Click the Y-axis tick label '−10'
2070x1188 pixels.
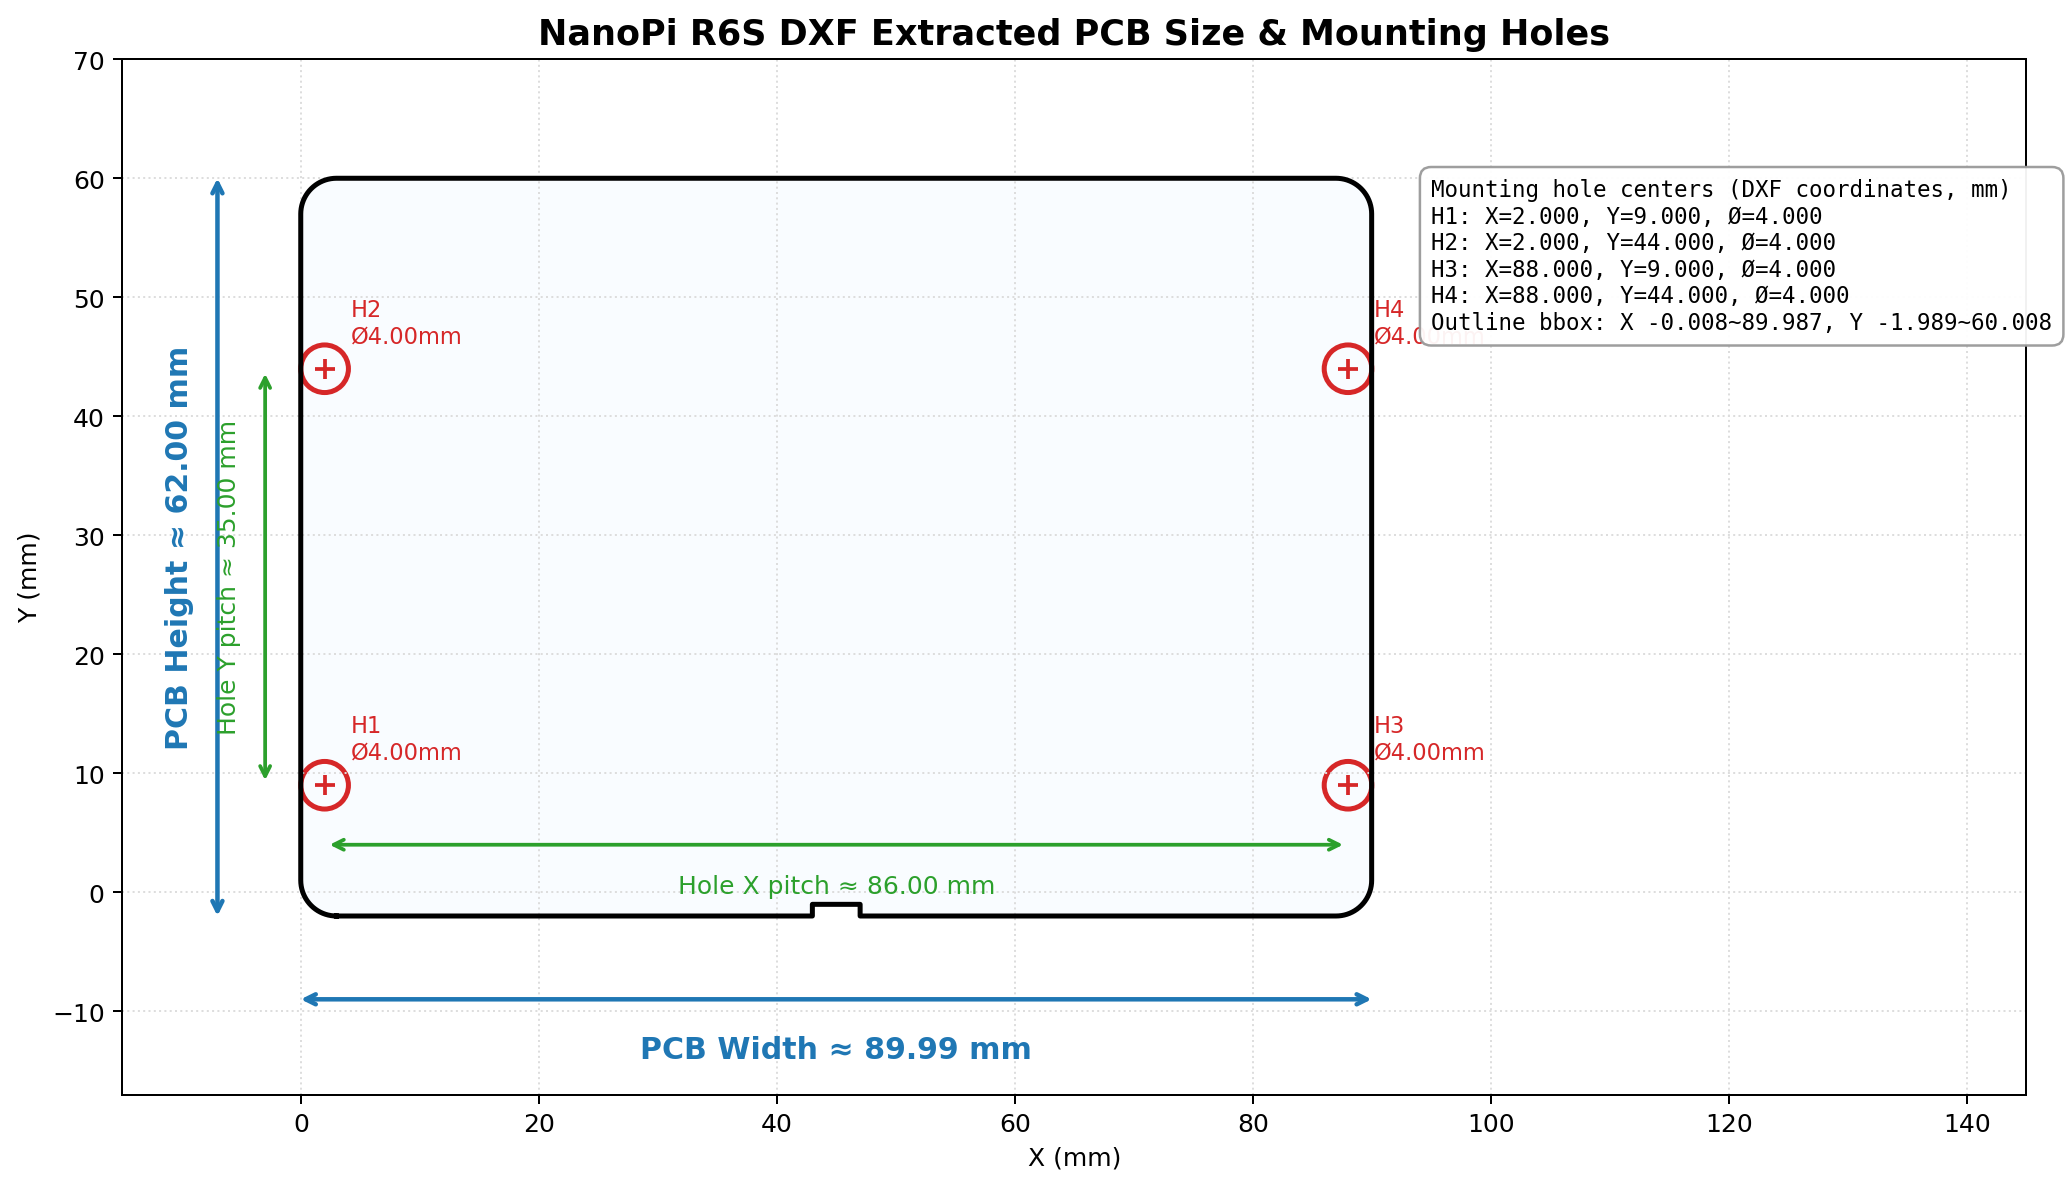(x=77, y=1012)
